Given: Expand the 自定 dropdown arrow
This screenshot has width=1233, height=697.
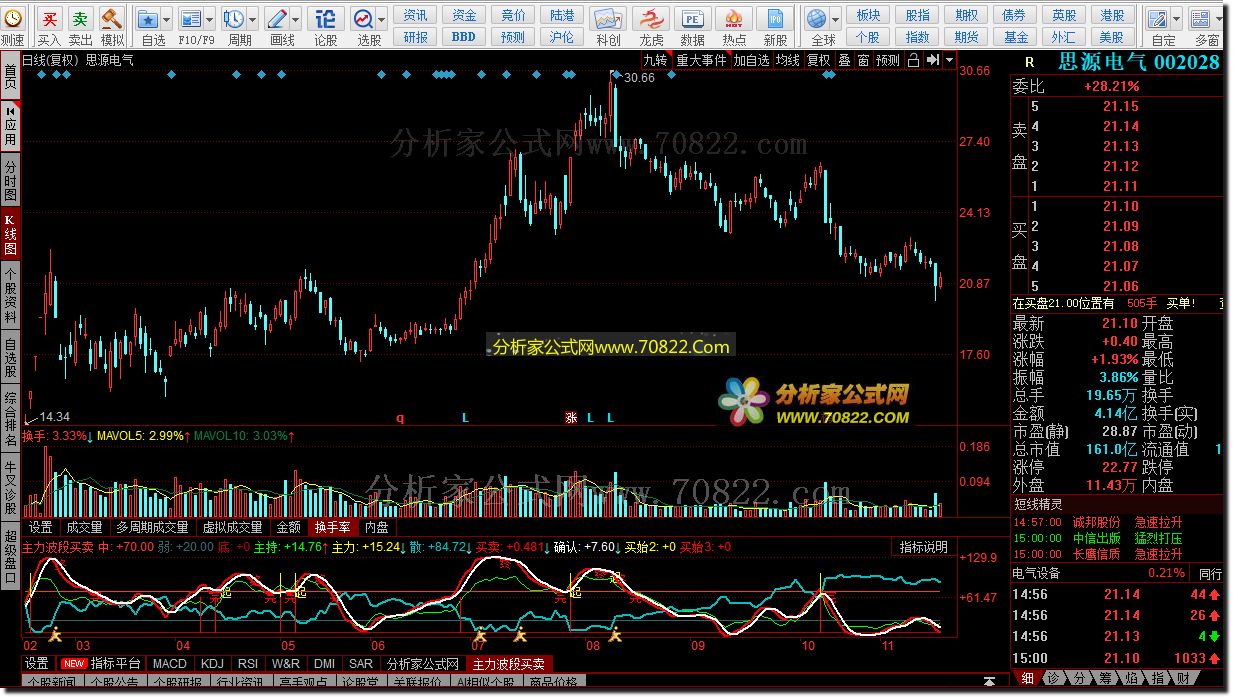Looking at the screenshot, I should 1175,18.
